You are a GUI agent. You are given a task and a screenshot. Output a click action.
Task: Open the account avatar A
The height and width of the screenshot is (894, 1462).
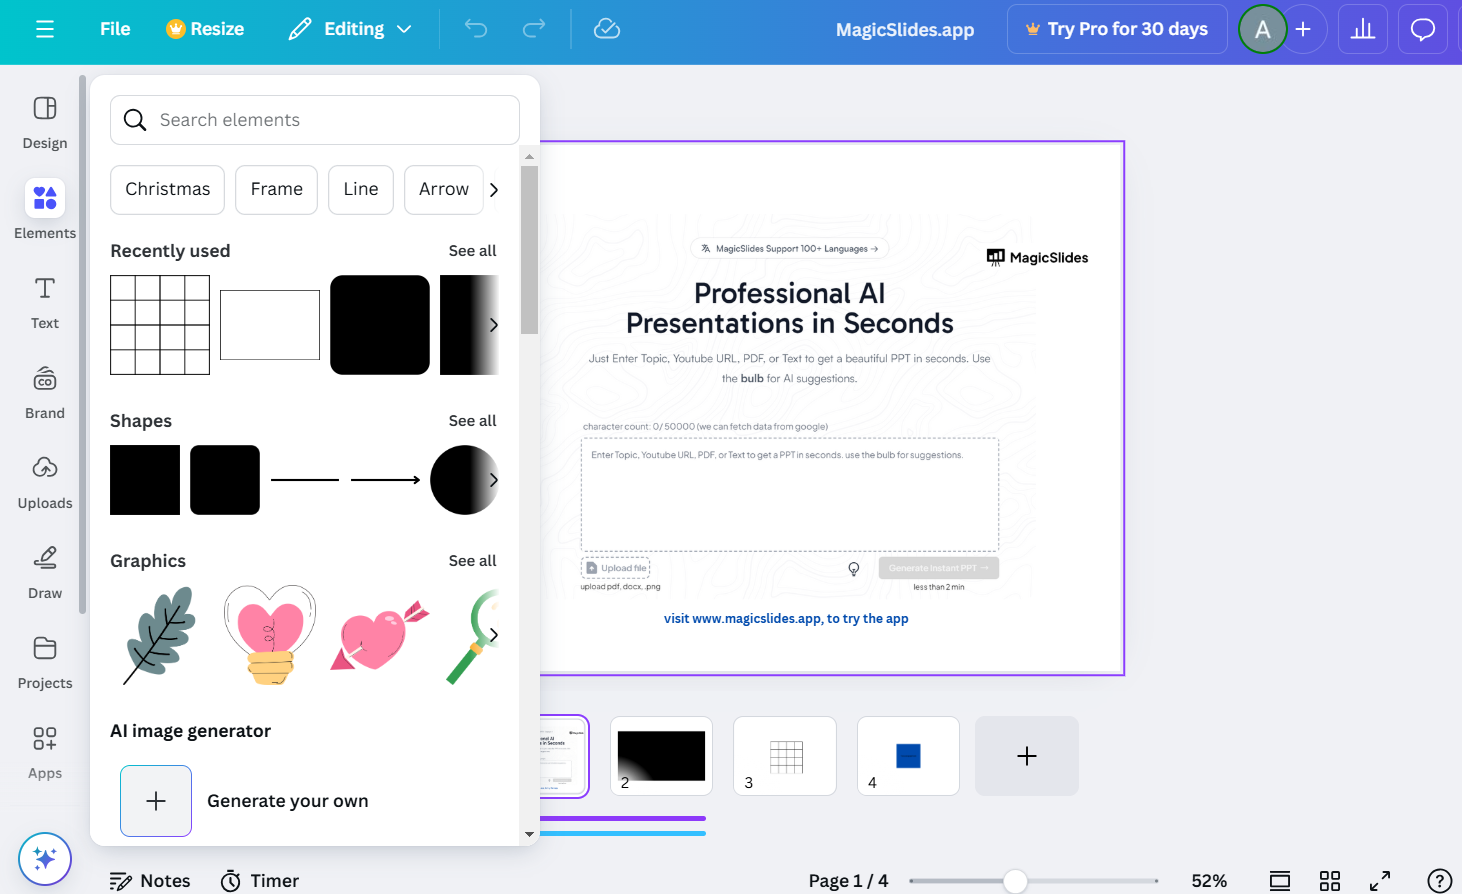tap(1263, 29)
